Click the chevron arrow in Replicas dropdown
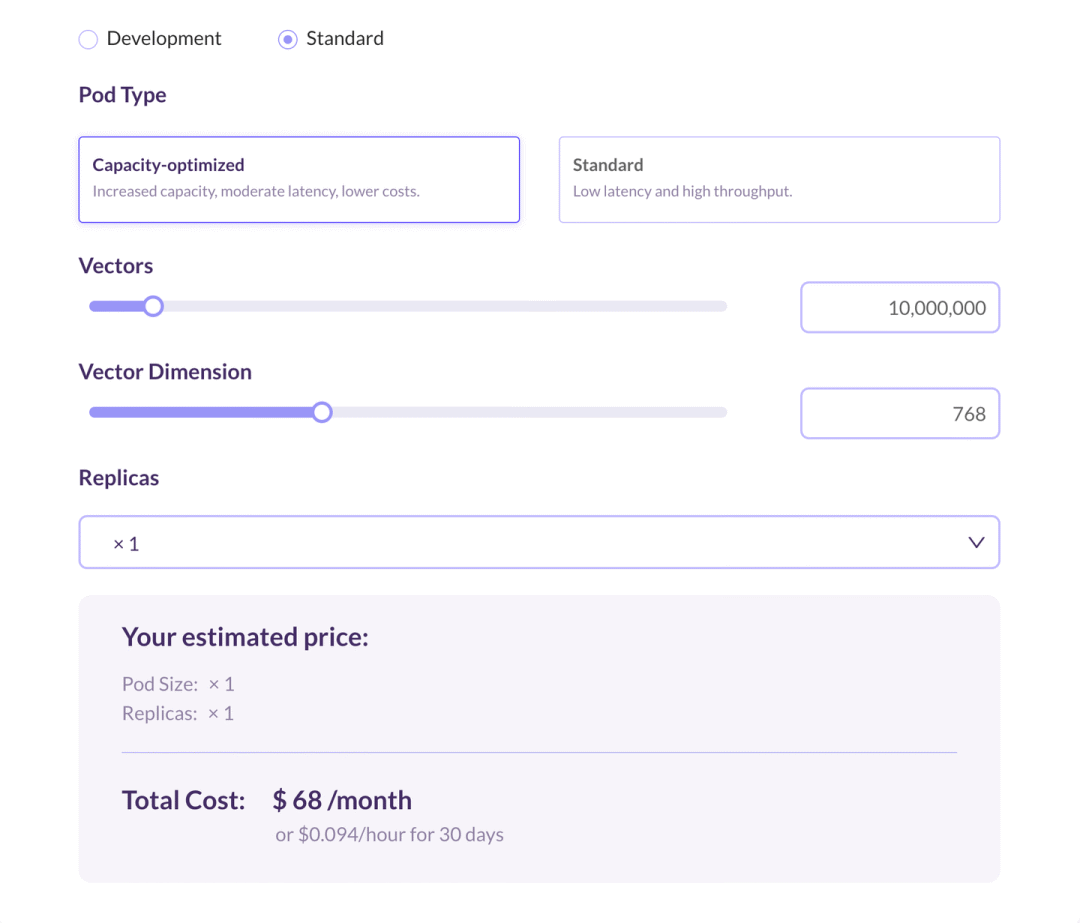 [x=976, y=543]
